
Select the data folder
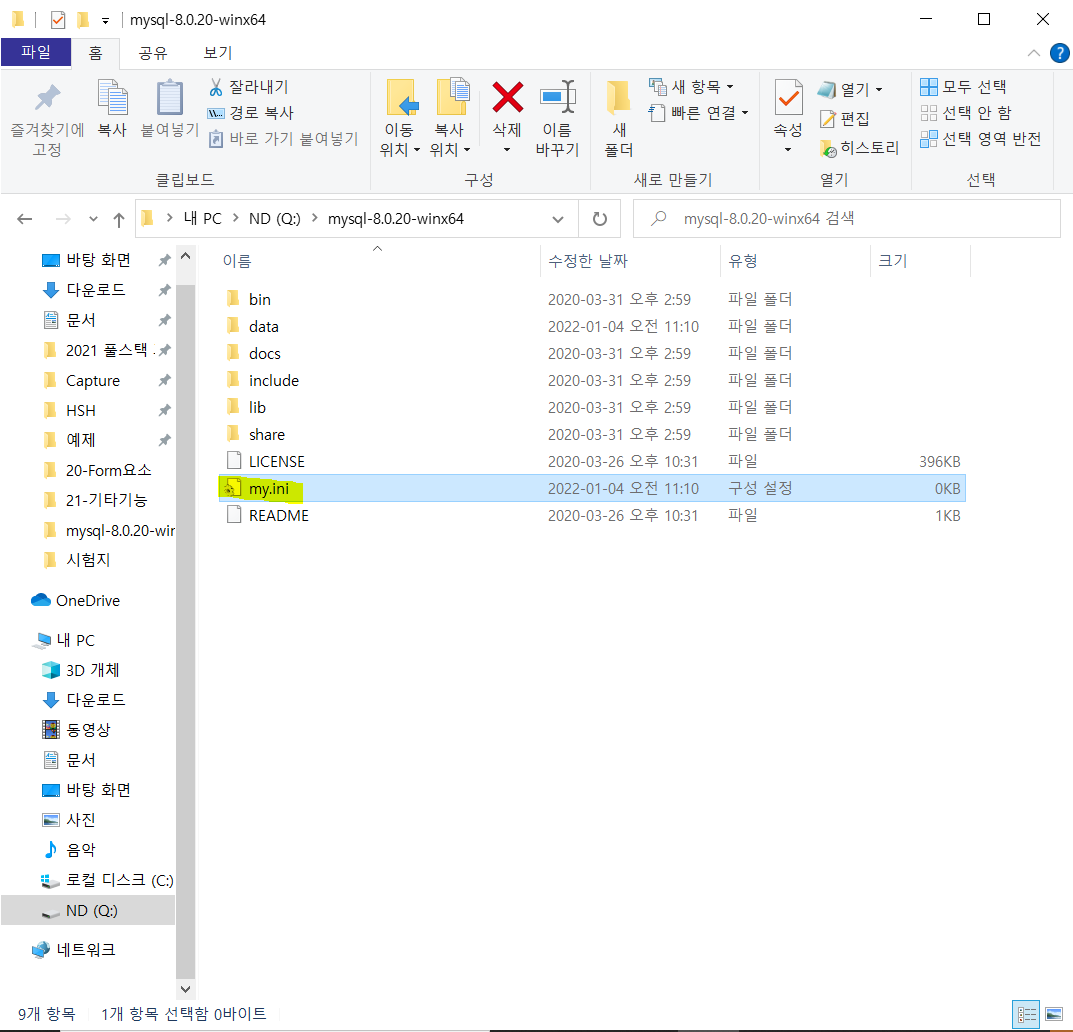click(x=592, y=326)
